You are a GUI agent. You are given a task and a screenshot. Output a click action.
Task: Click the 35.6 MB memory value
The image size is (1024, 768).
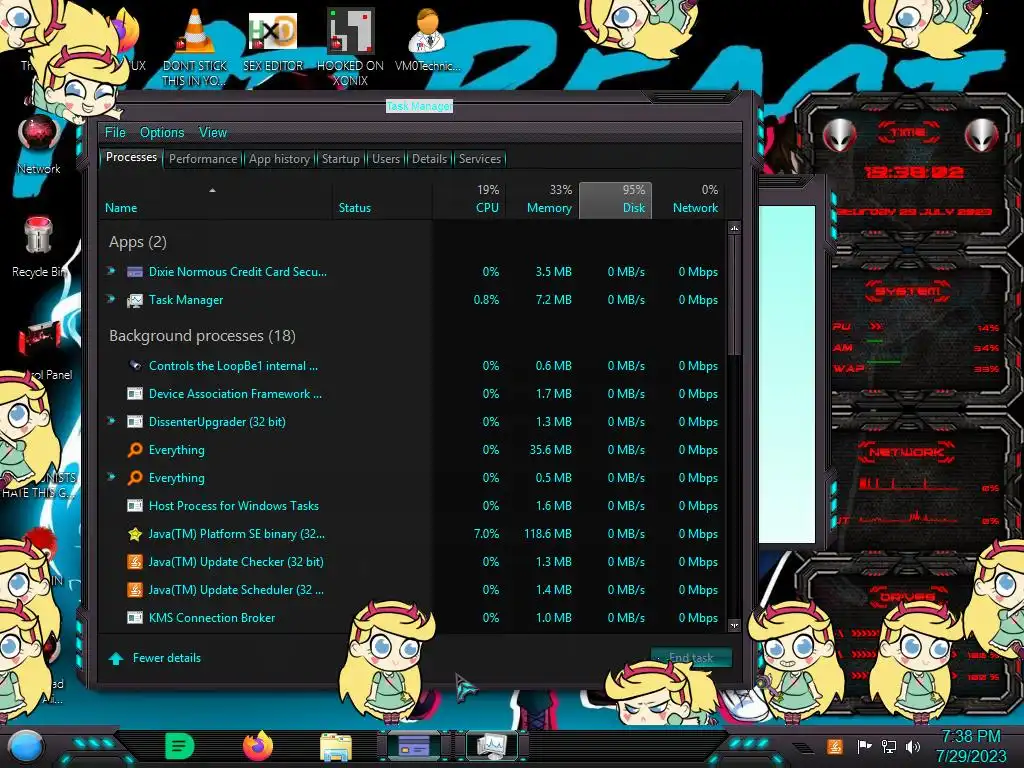click(x=551, y=450)
